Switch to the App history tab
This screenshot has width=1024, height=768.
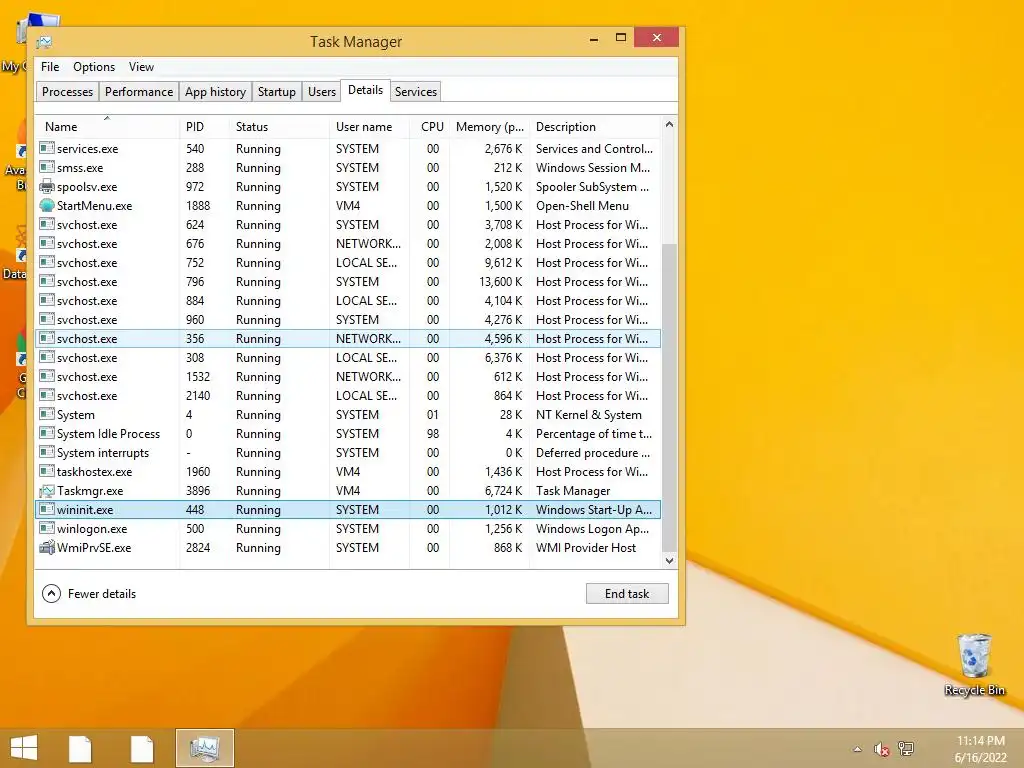coord(215,92)
